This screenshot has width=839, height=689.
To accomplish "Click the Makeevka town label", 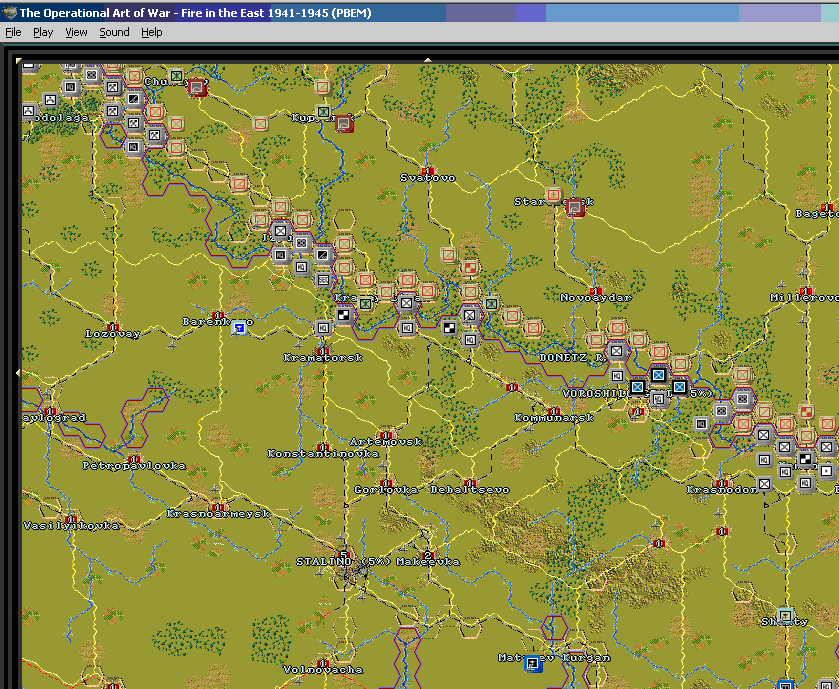I will pyautogui.click(x=428, y=562).
